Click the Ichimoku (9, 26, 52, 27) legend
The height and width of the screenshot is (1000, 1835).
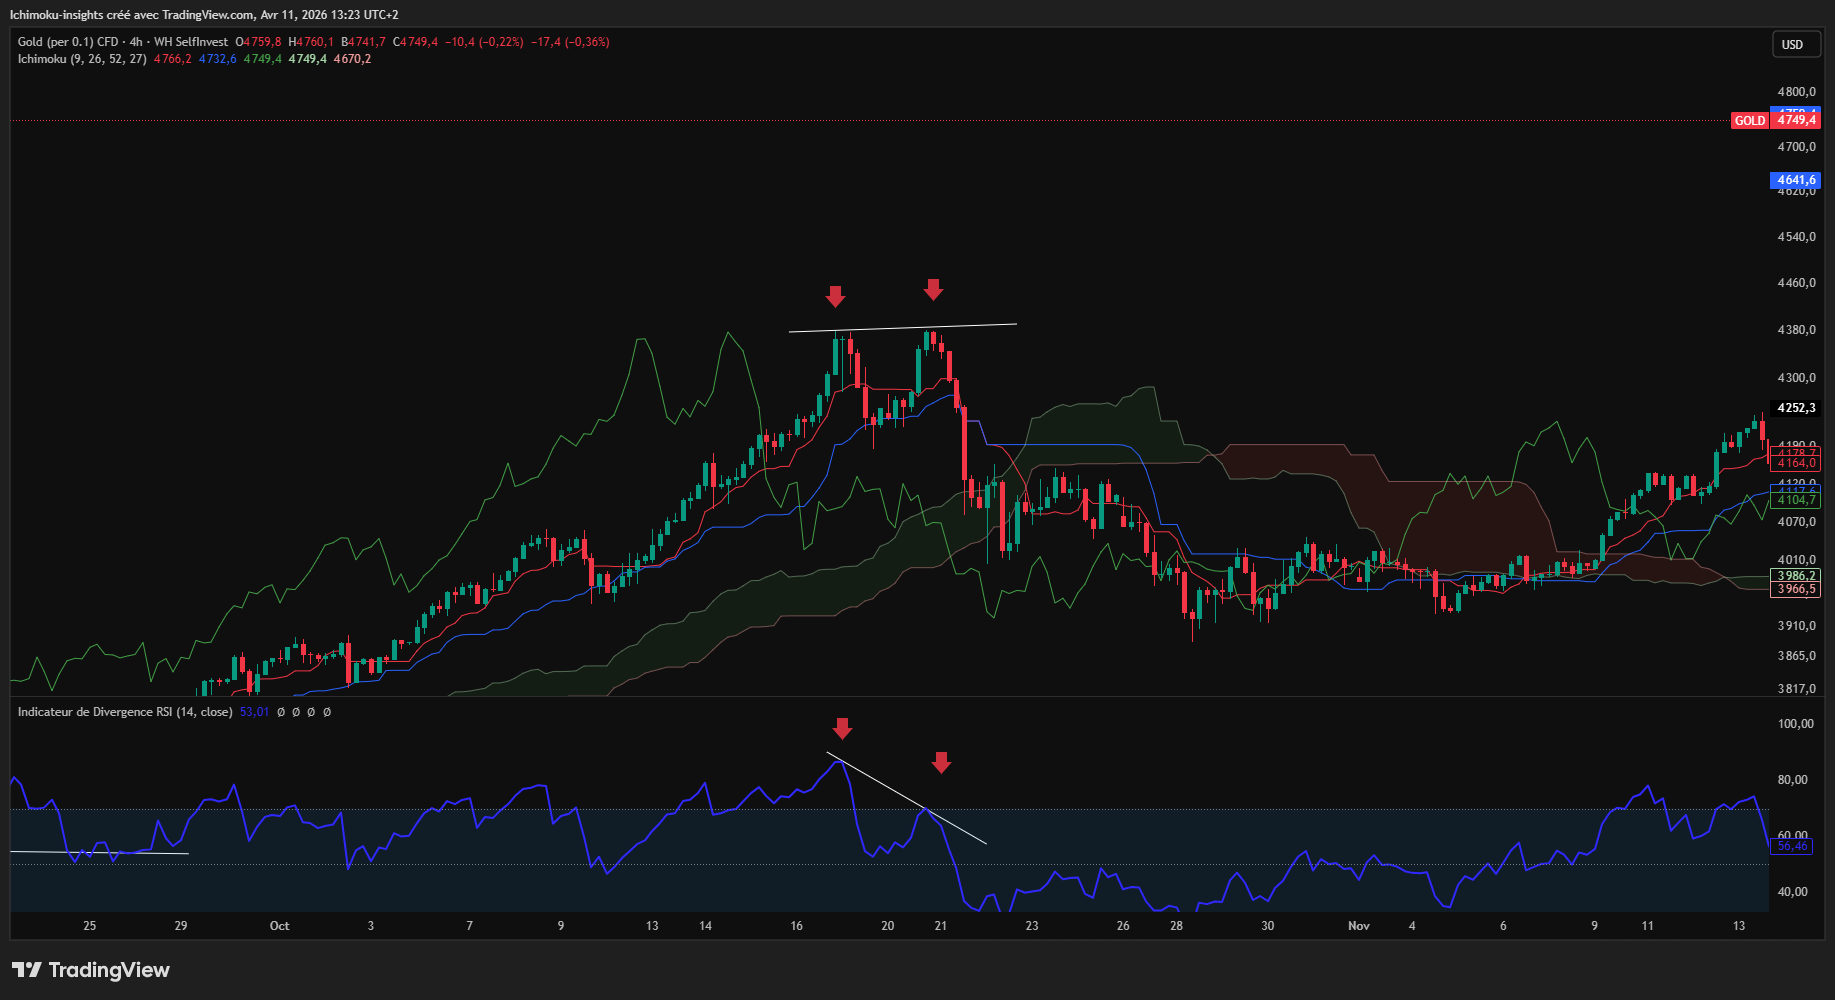click(82, 59)
